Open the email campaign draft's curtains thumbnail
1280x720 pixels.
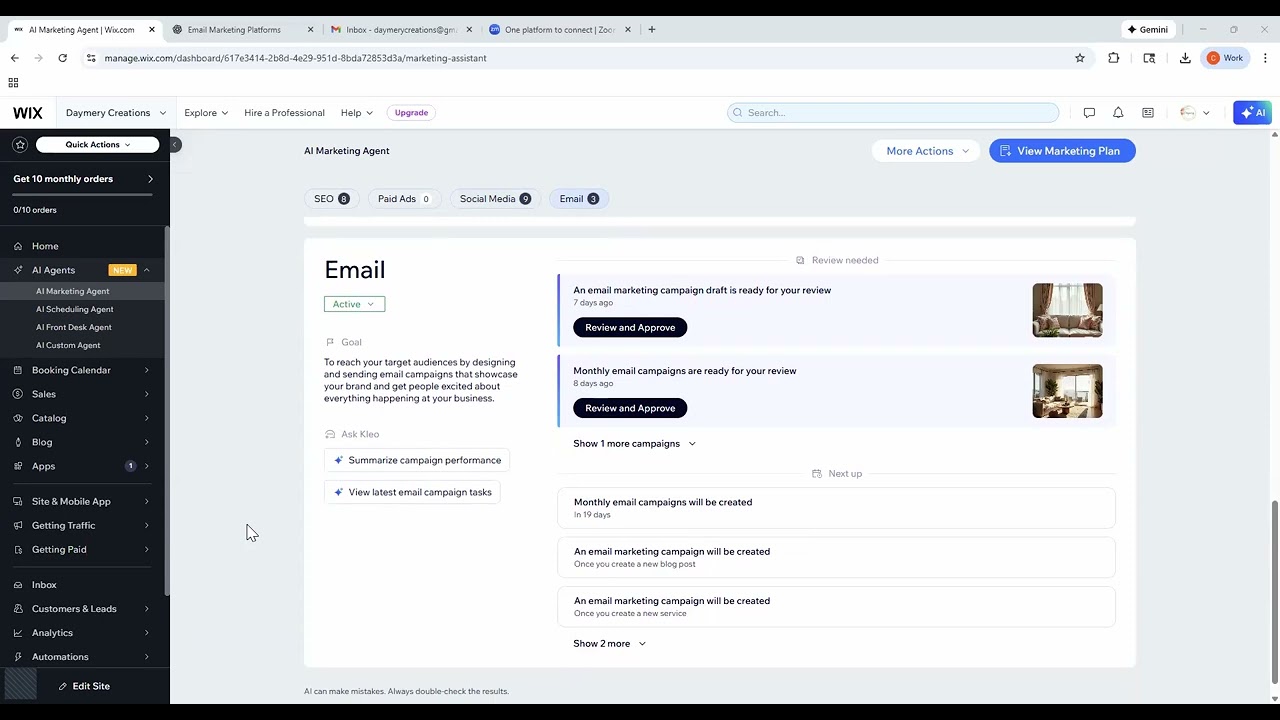1067,310
